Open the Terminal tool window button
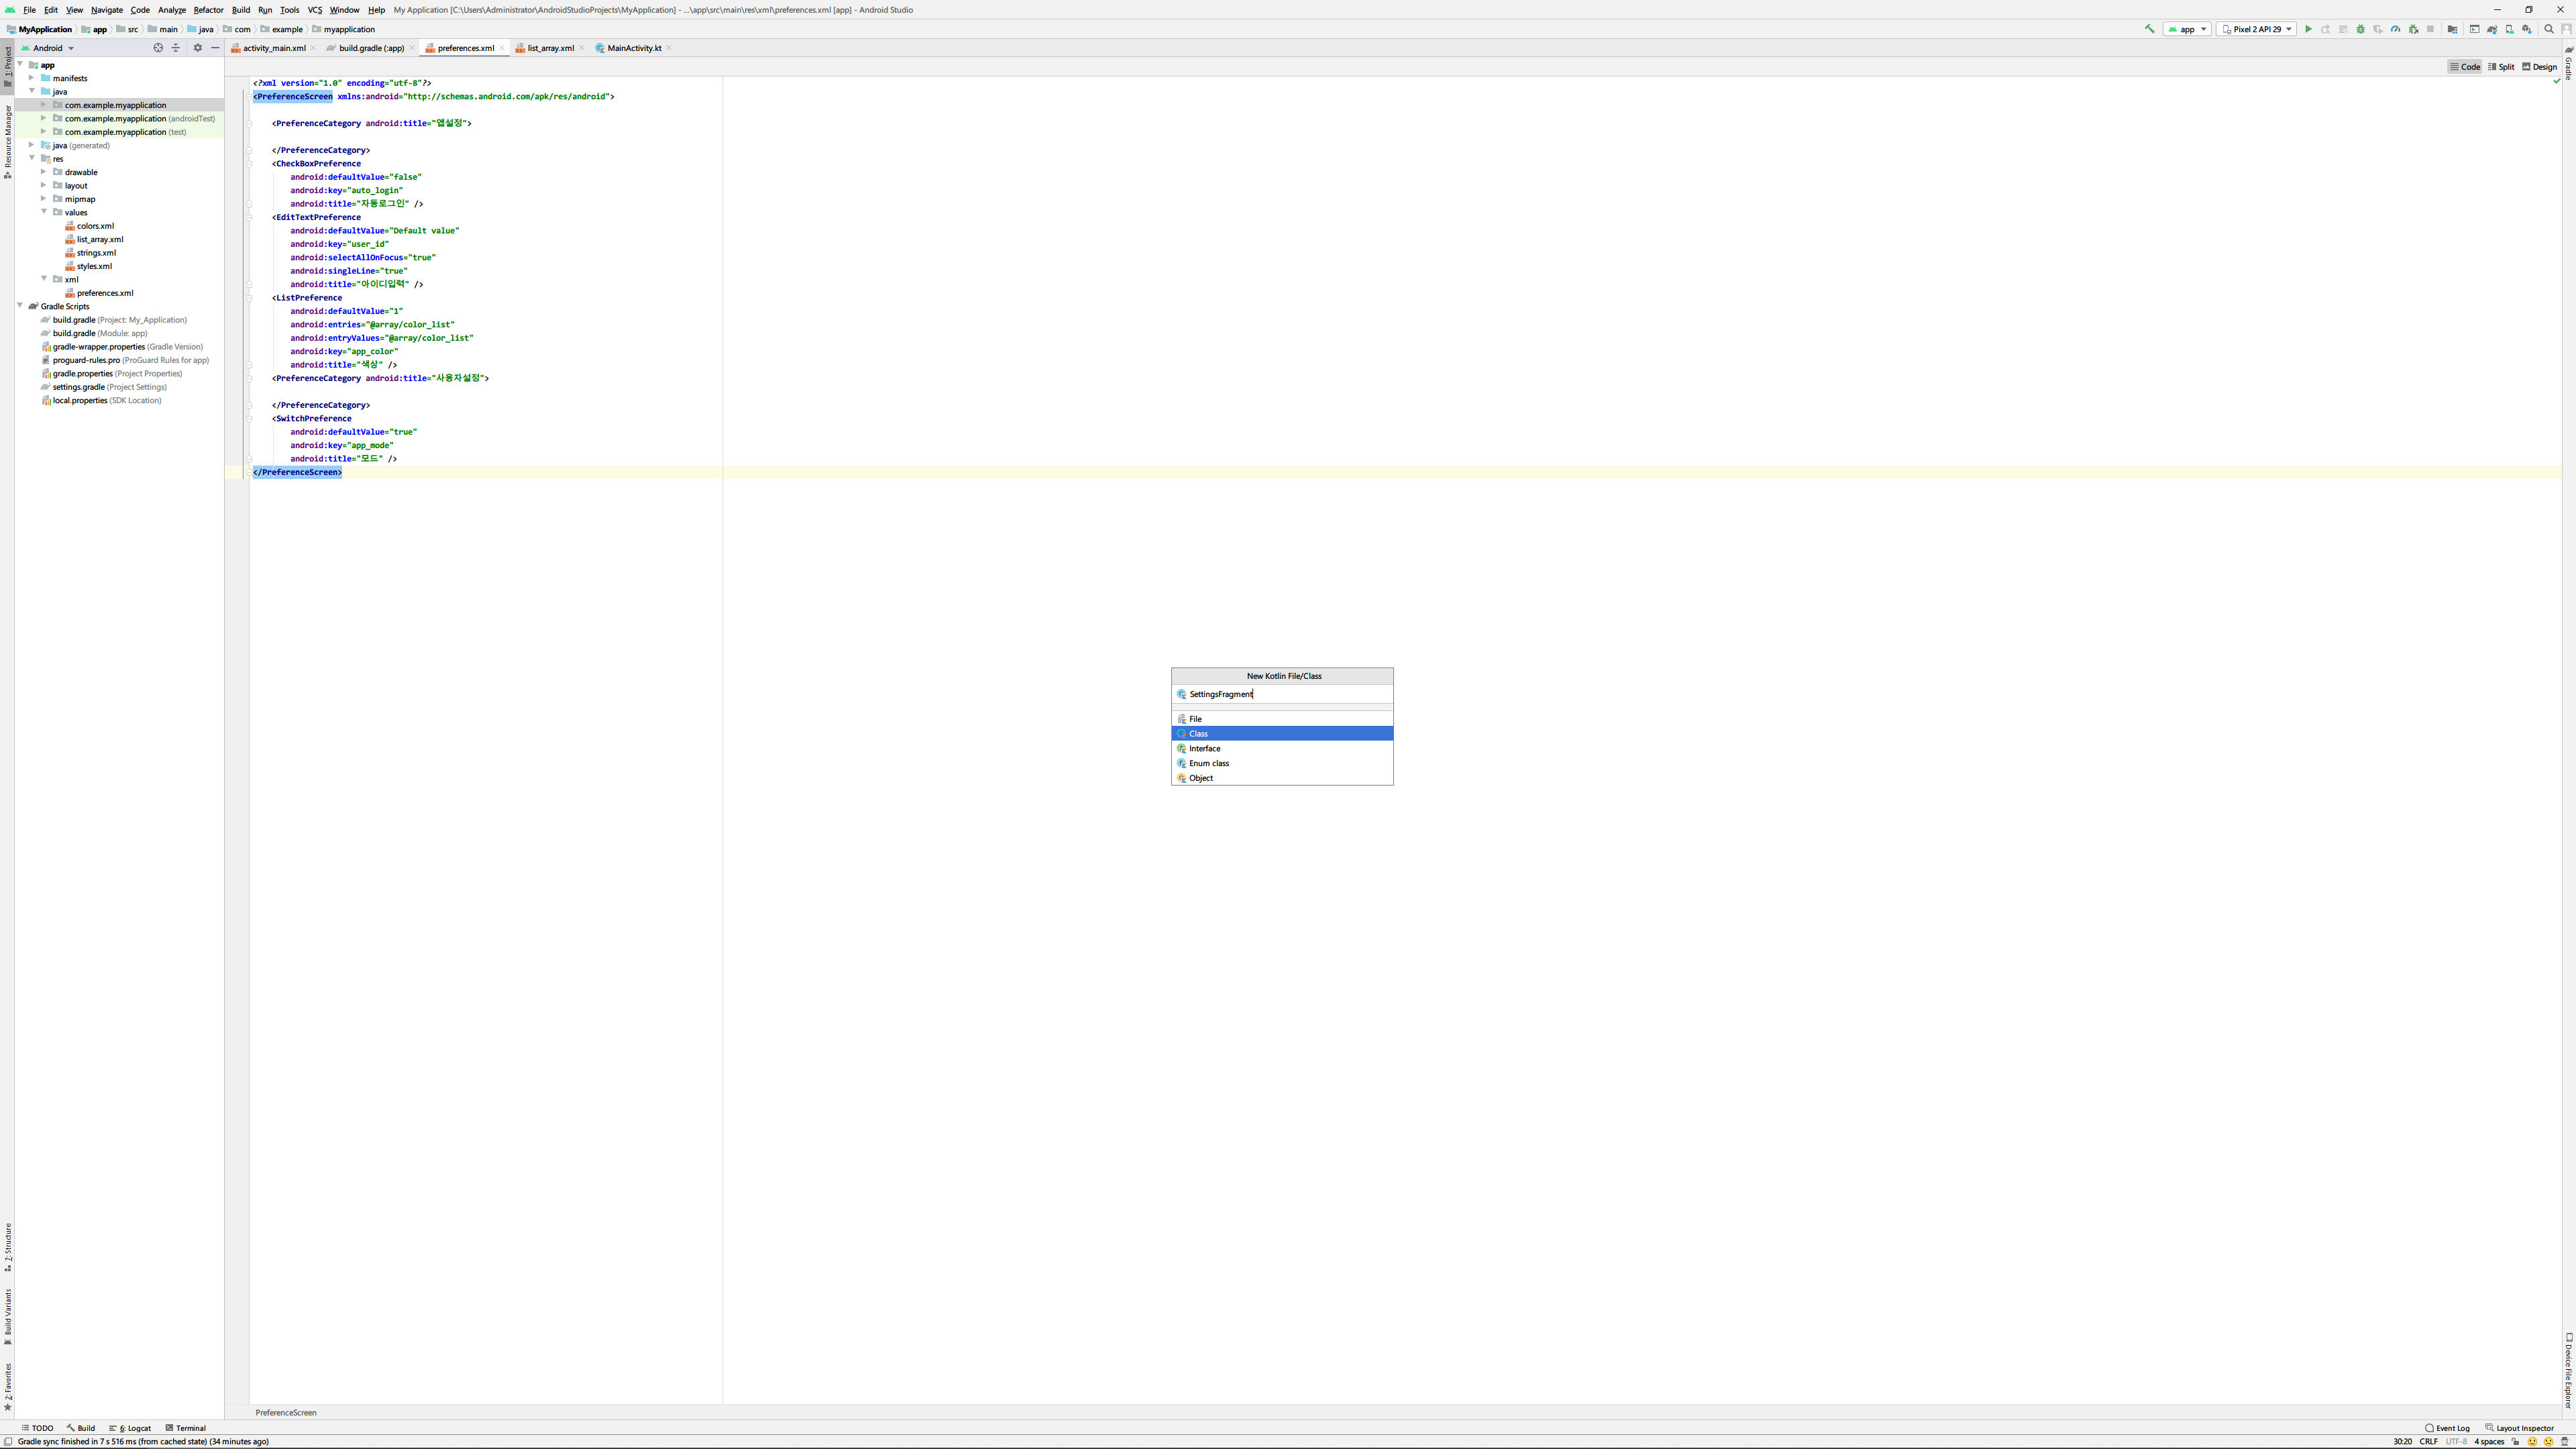 (186, 1428)
